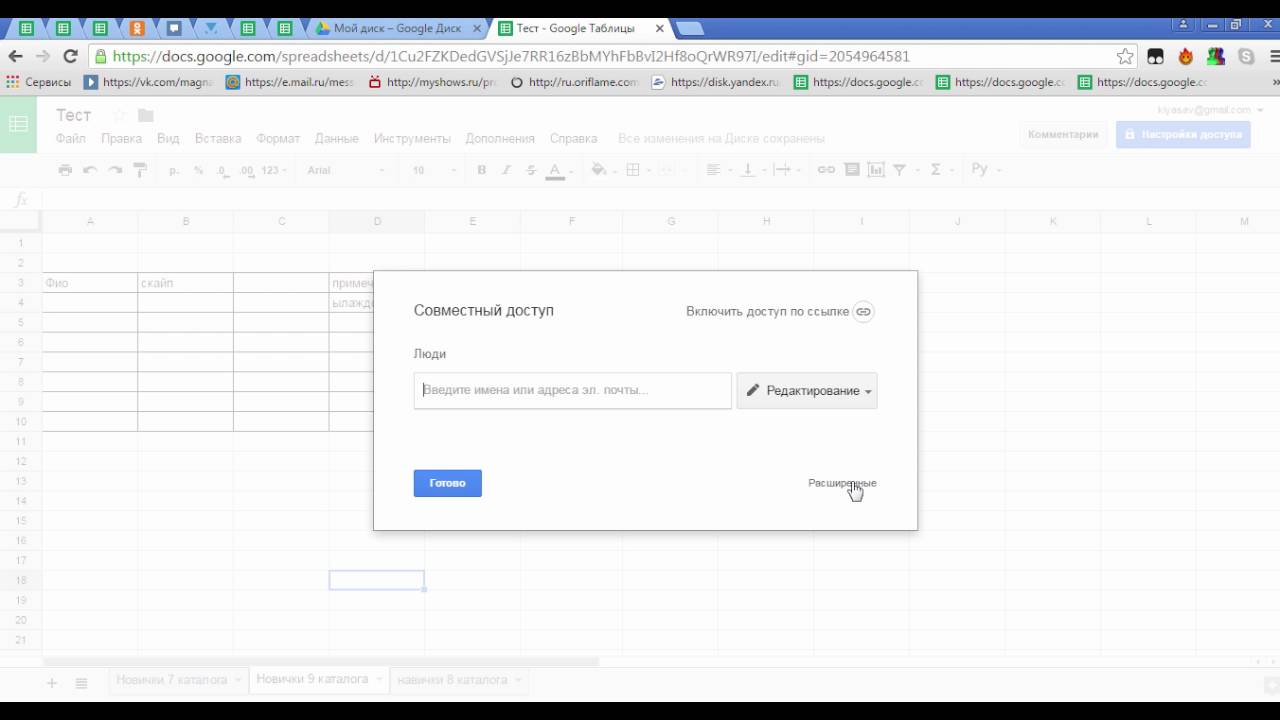Open the Расширенные sharing settings link
Image resolution: width=1280 pixels, height=720 pixels.
coord(842,483)
